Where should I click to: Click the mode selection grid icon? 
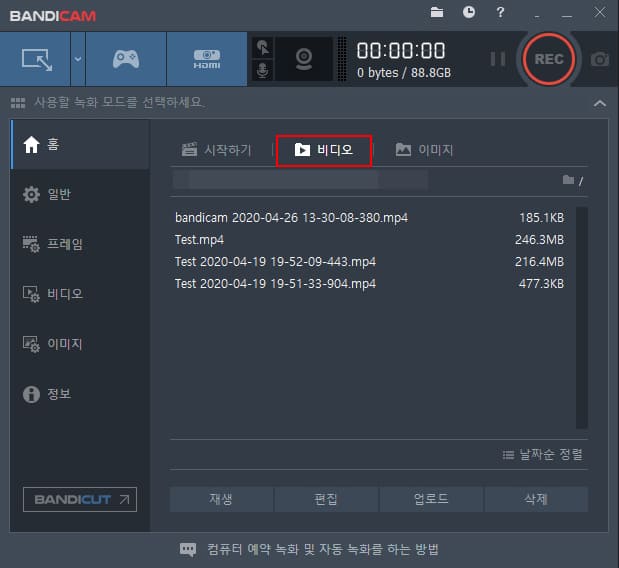click(18, 103)
